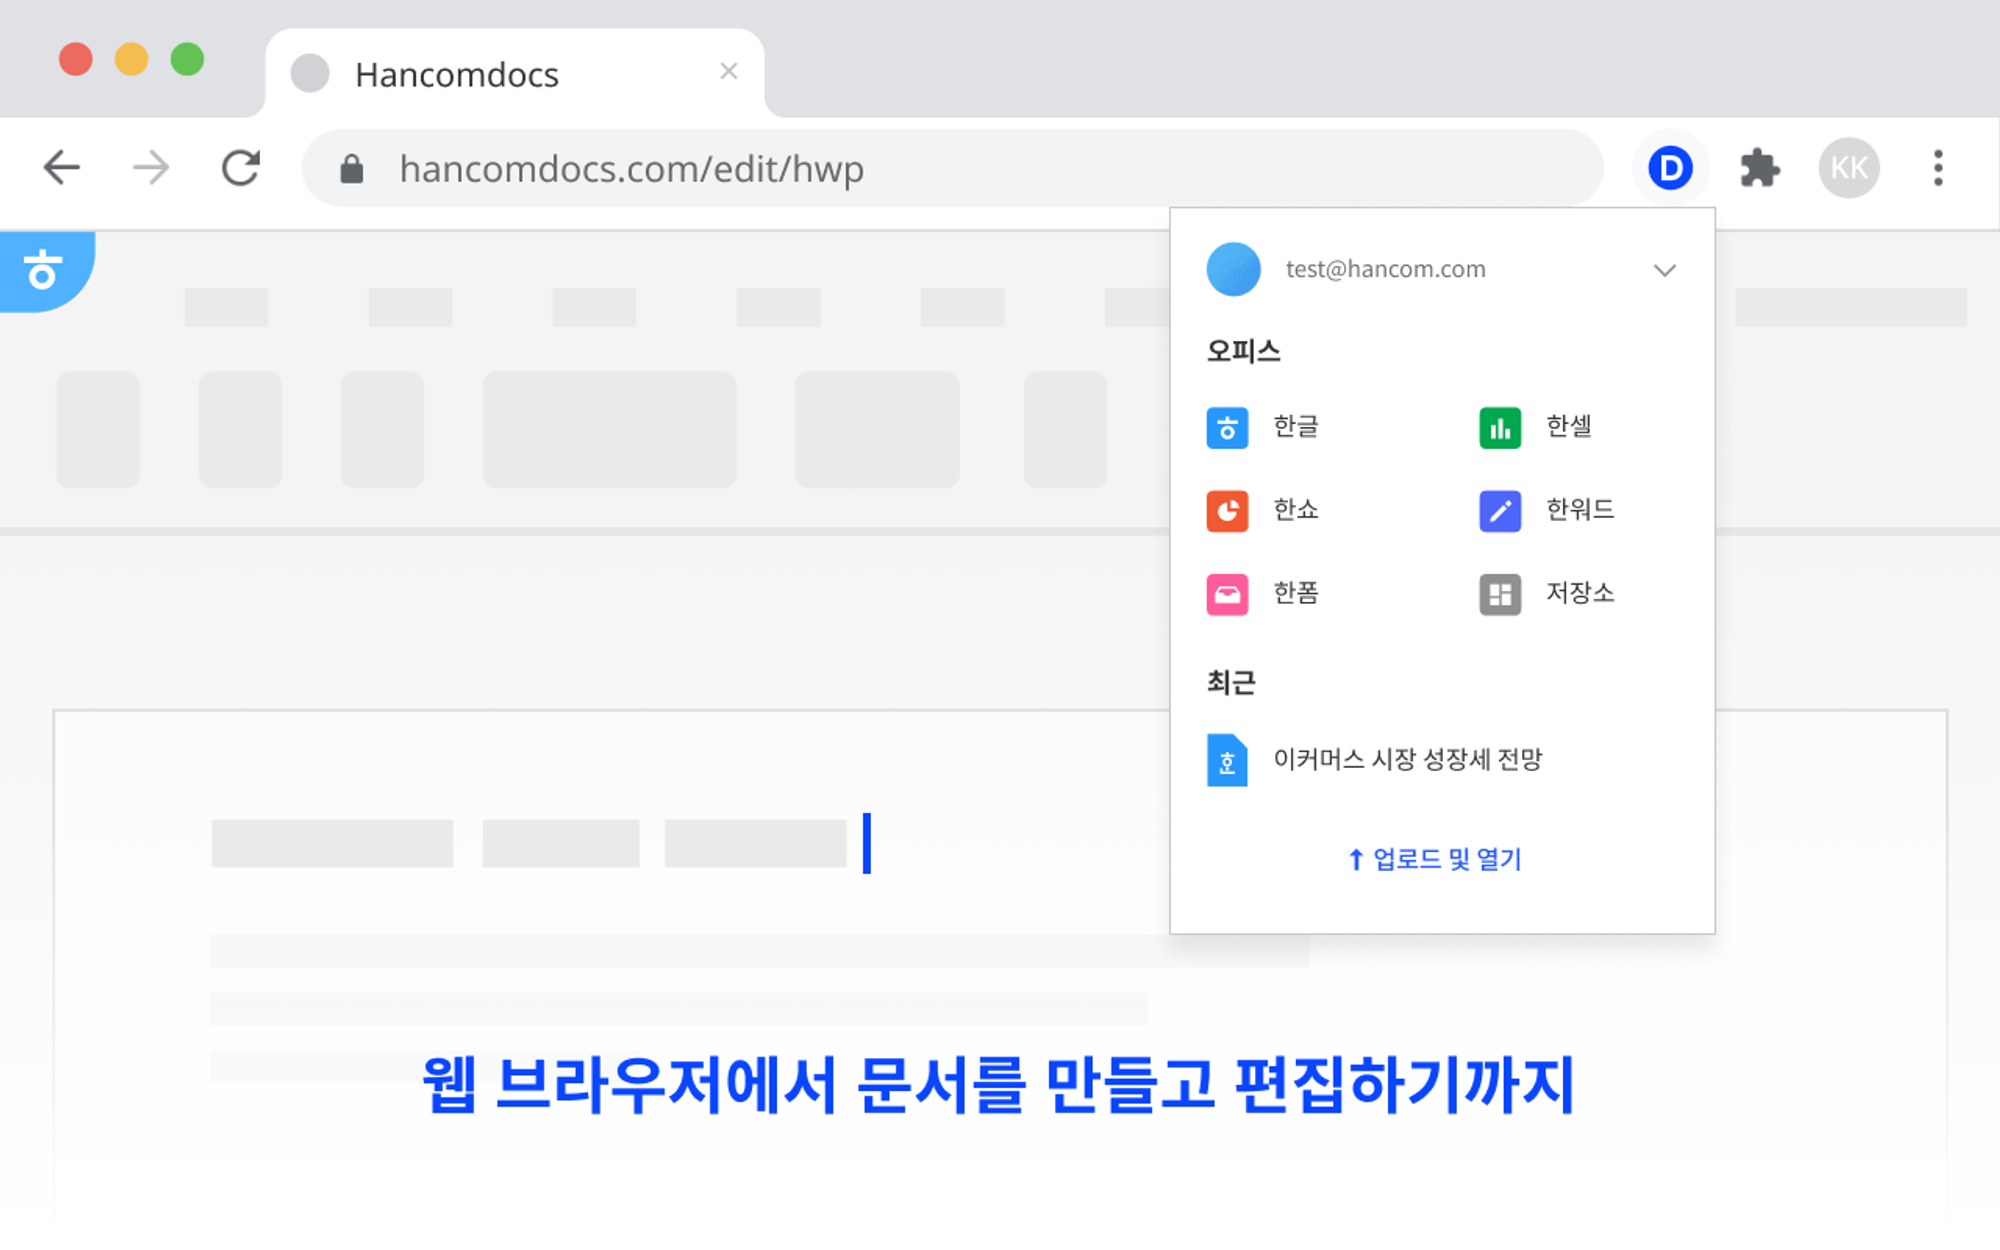Click the 최근 section heading
2000x1250 pixels.
pos(1231,682)
